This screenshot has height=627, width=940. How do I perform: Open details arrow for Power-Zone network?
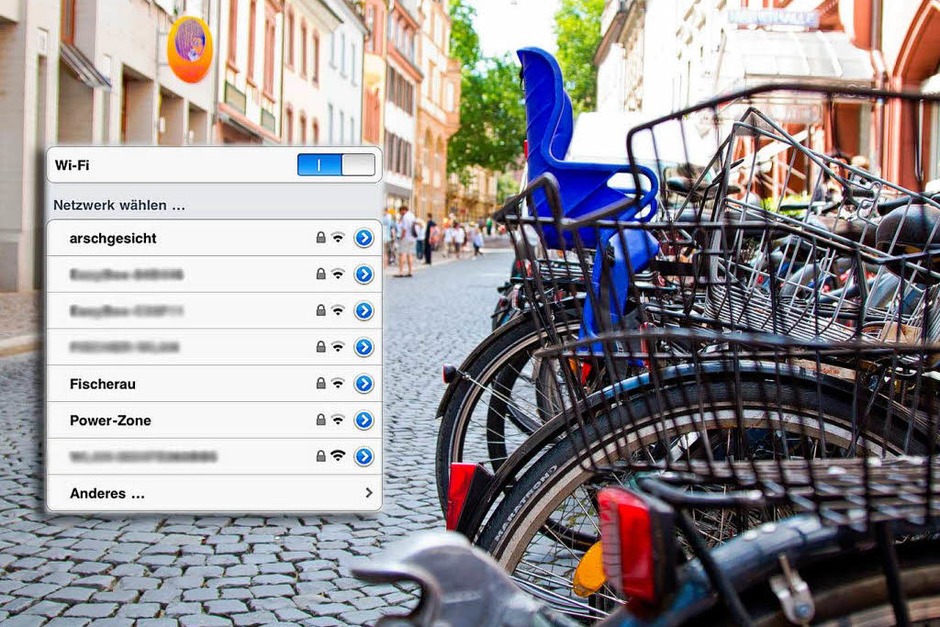coord(364,420)
